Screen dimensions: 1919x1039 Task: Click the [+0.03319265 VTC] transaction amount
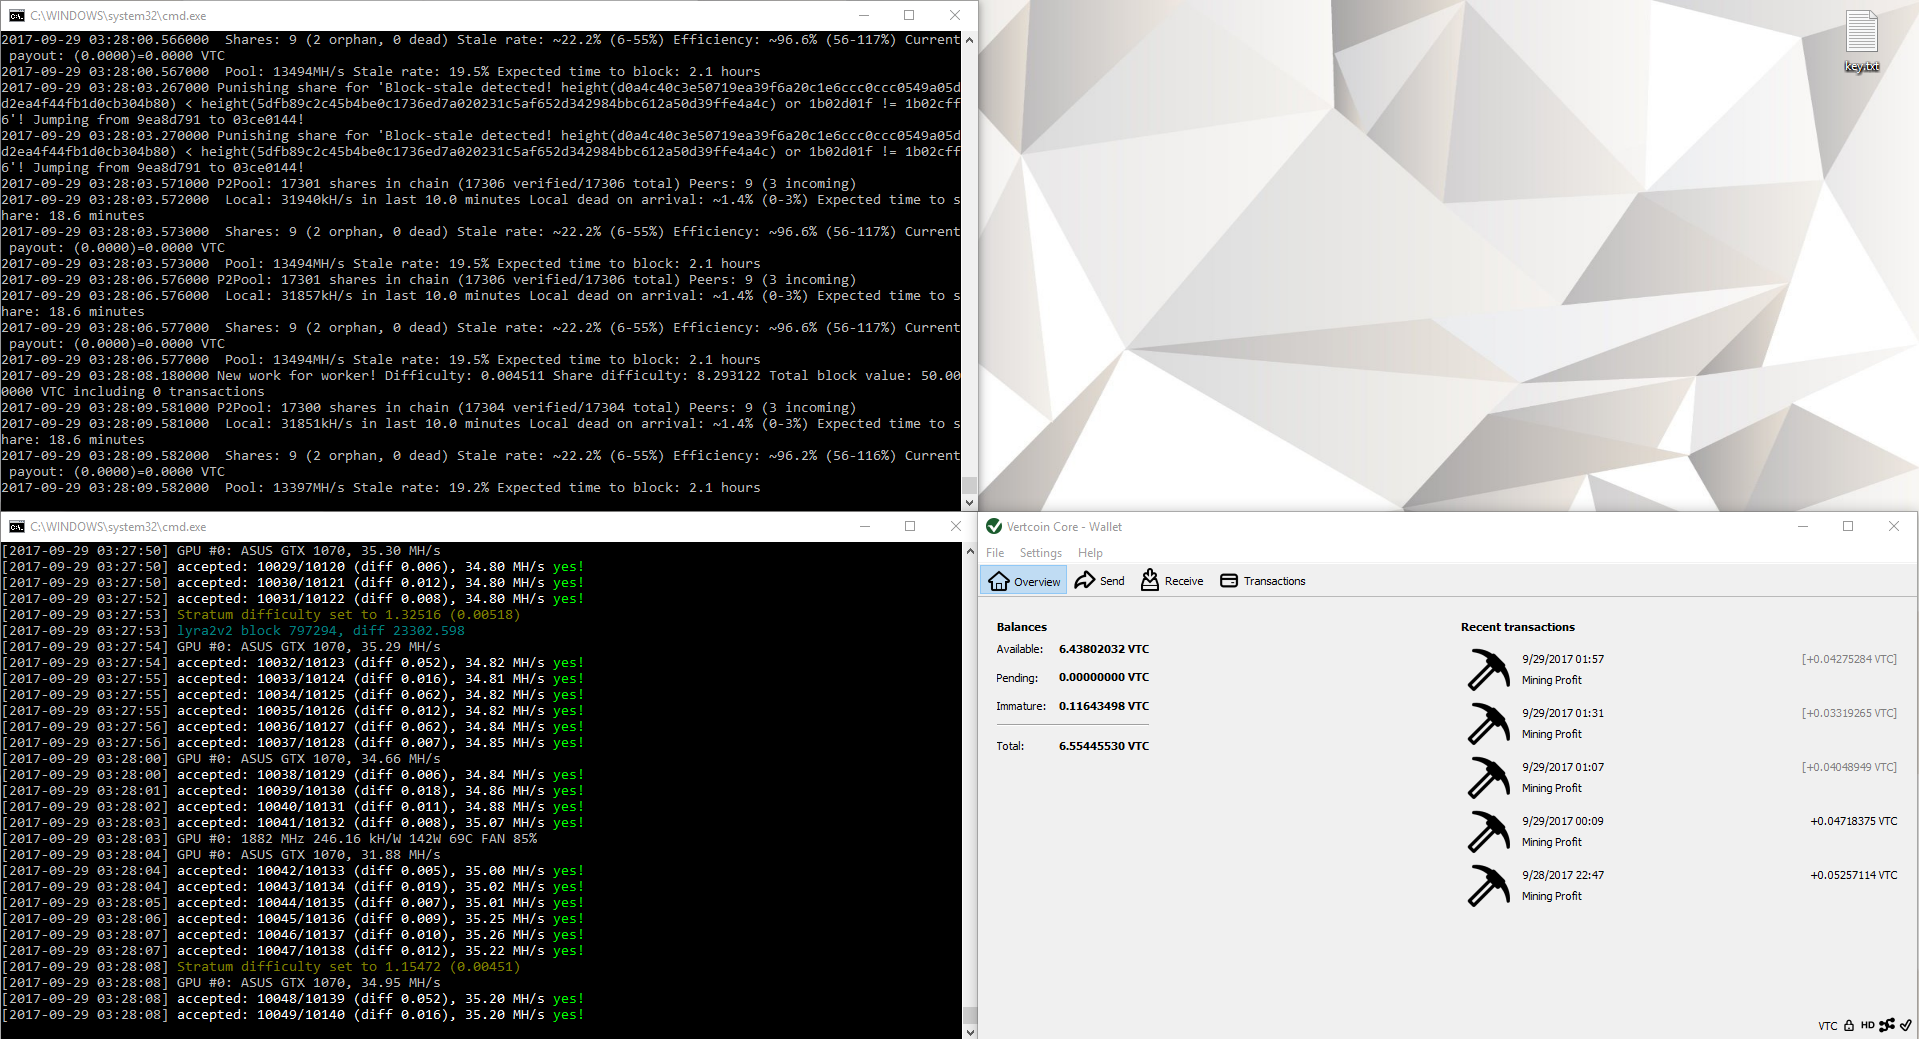pos(1849,713)
